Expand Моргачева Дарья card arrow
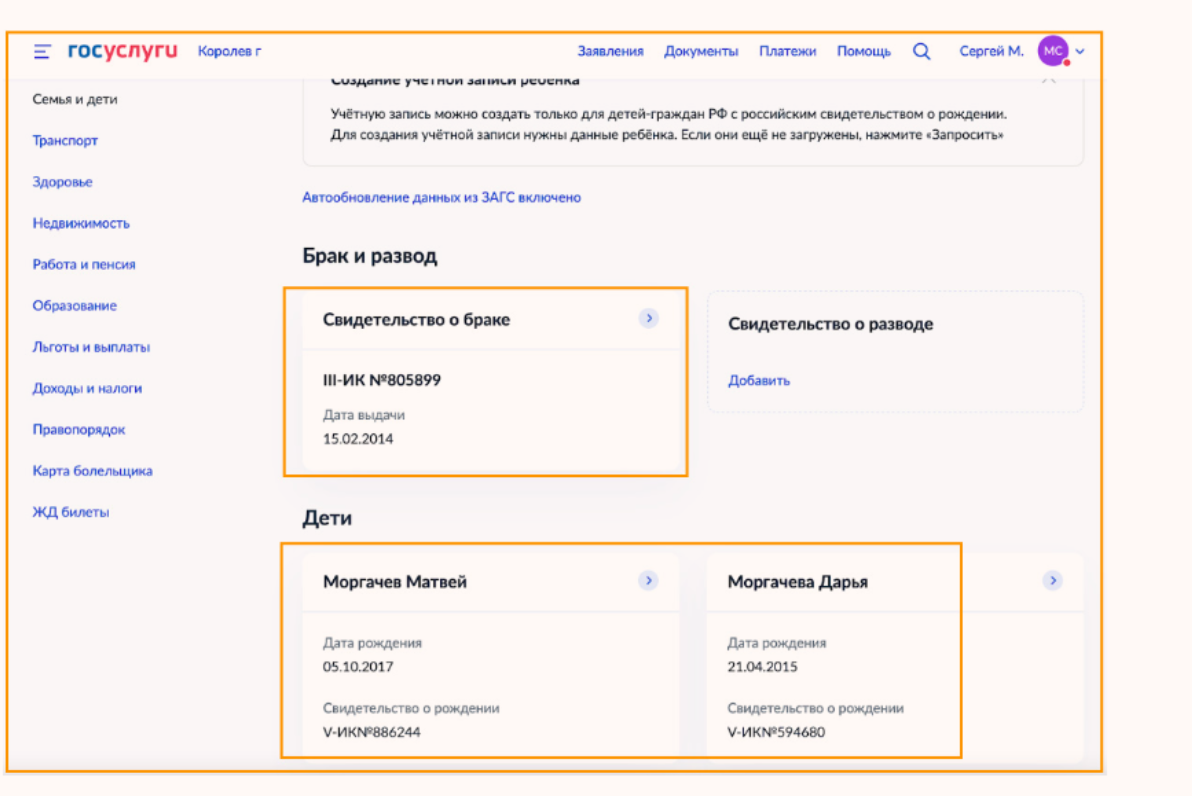Image resolution: width=1192 pixels, height=796 pixels. (1052, 581)
